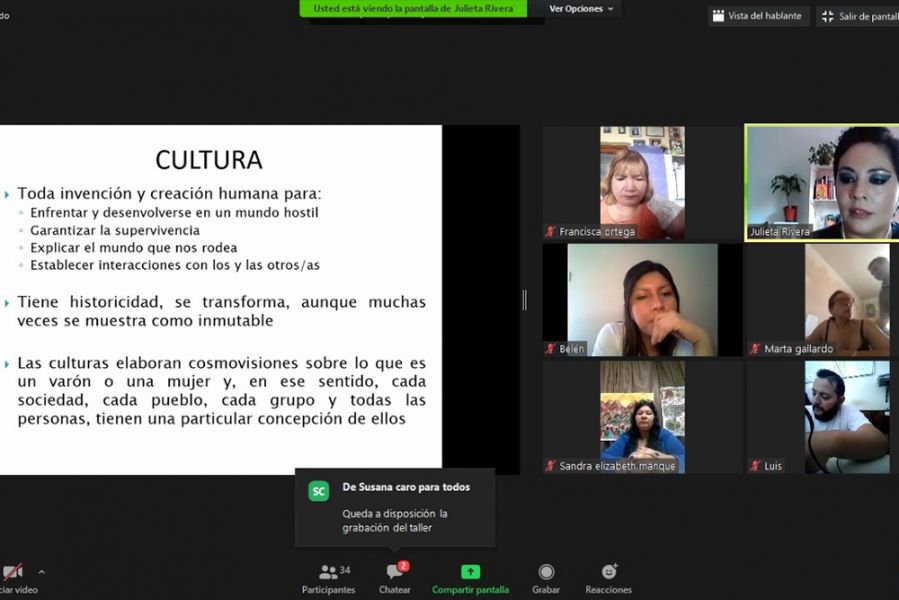Click text 'Enfrentar y desenvolverse en un mundo hostil'
The height and width of the screenshot is (600, 899).
coord(174,213)
